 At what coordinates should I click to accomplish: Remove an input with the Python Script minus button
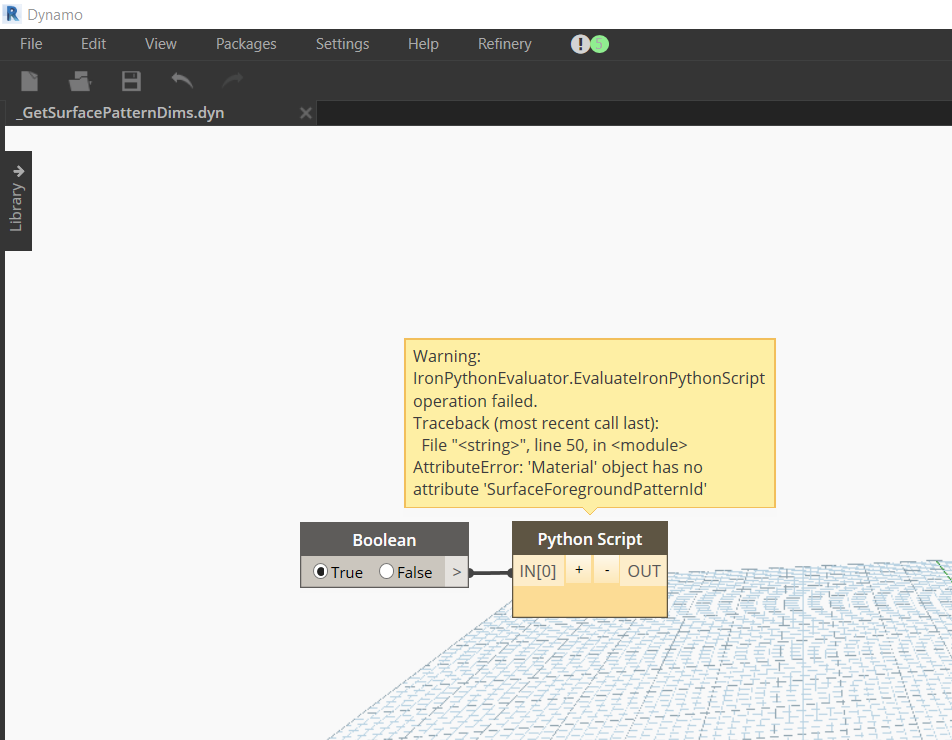(x=607, y=570)
